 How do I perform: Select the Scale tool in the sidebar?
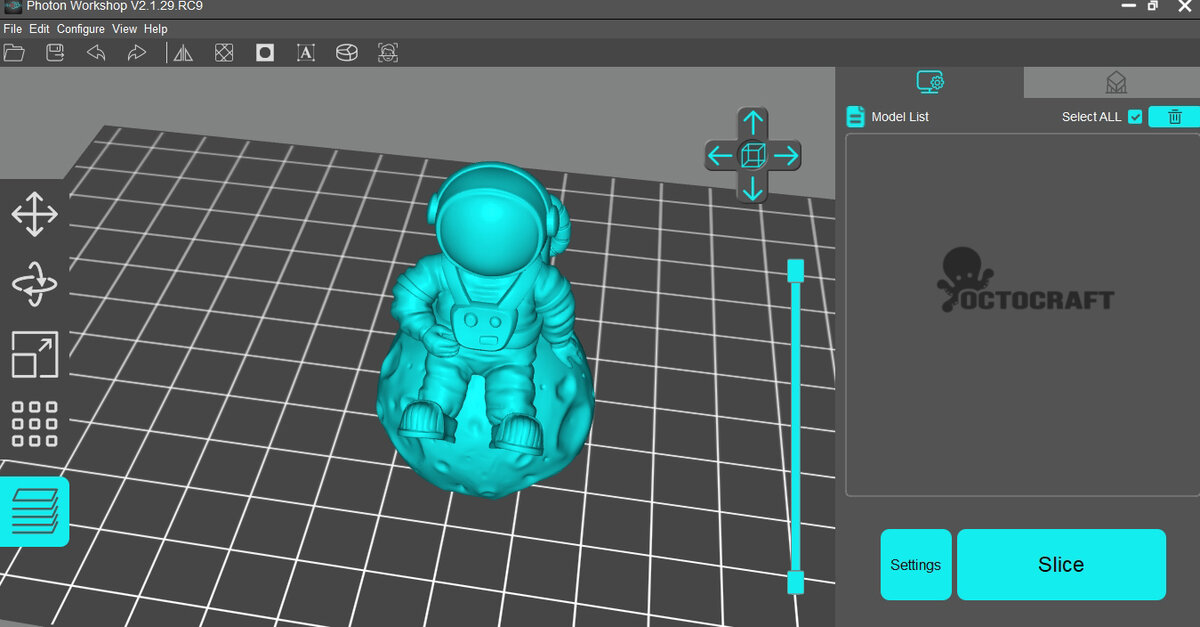coord(35,354)
